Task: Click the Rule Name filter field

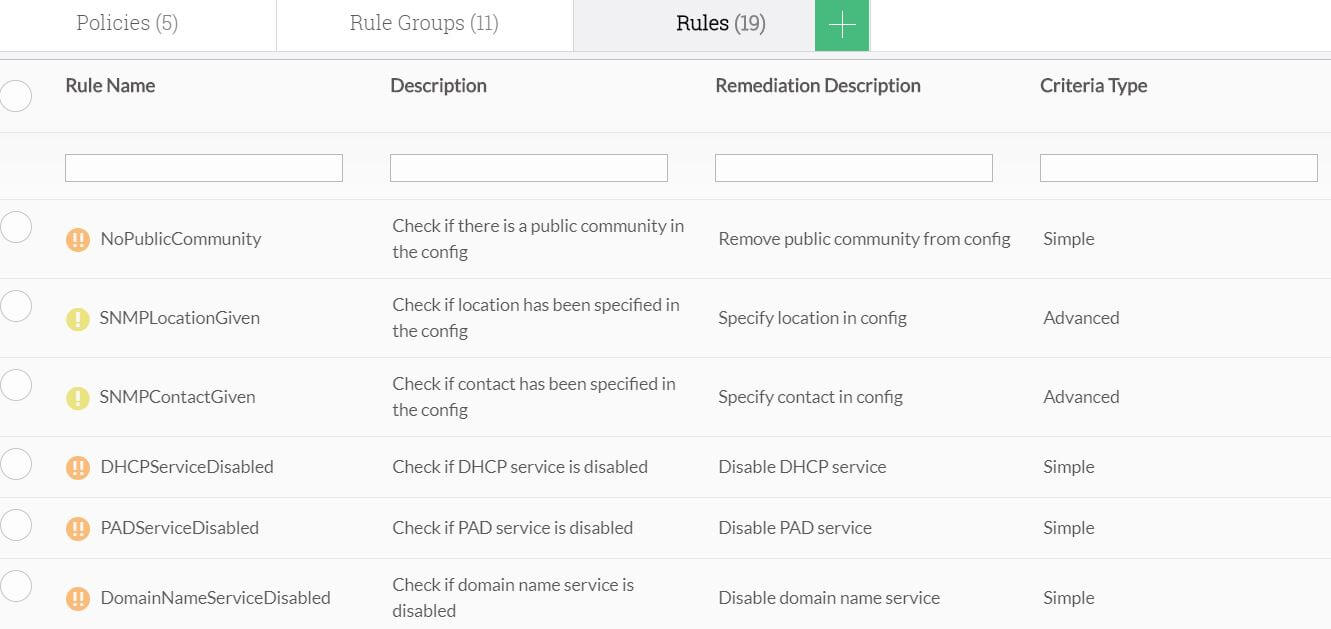Action: coord(203,167)
